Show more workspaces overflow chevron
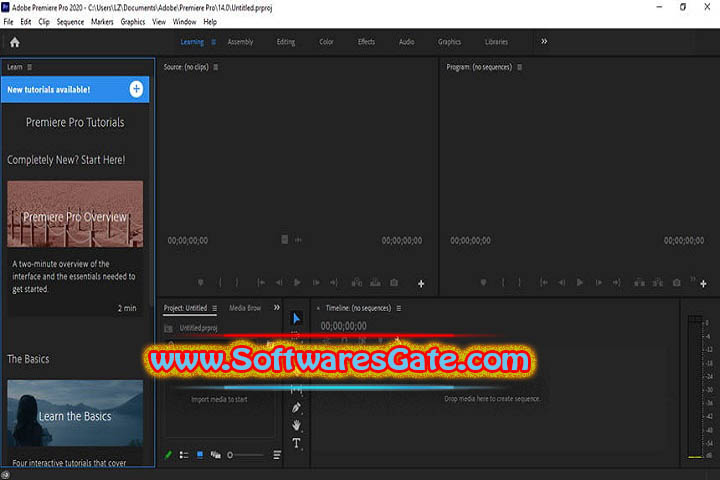 coord(544,41)
